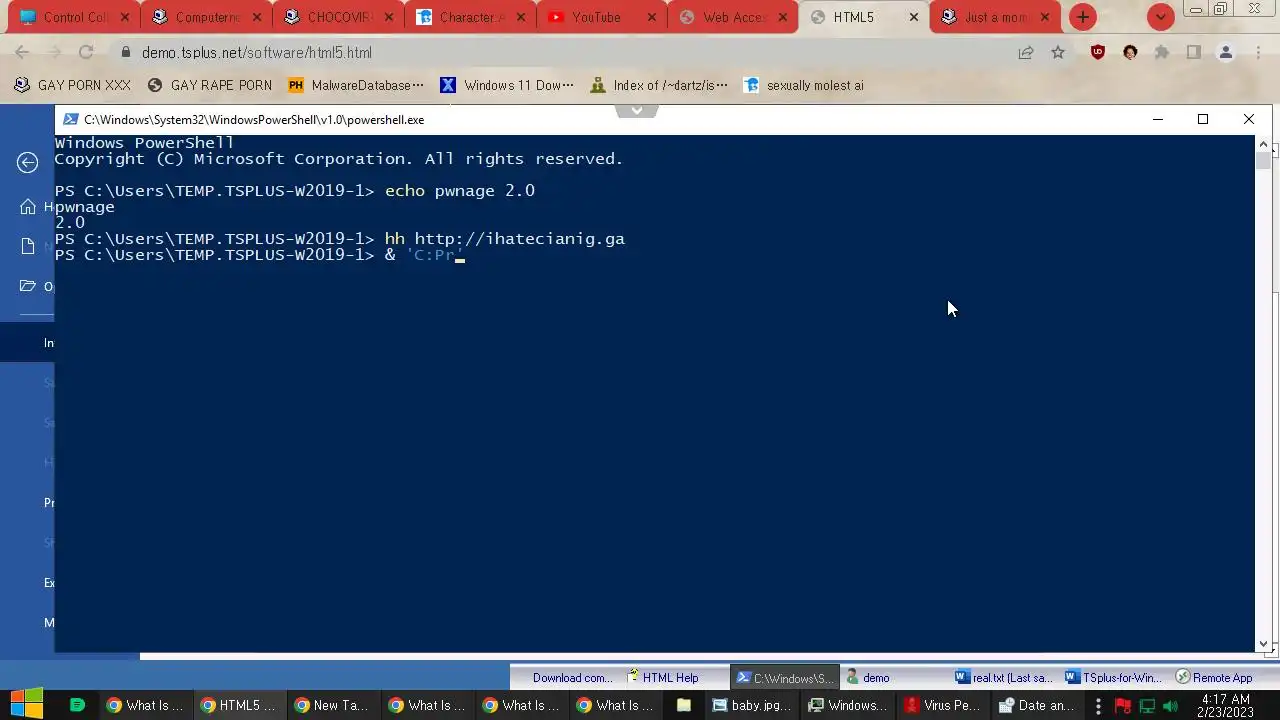Open MalwareDatabase bookmark
This screenshot has height=720, width=1280.
coord(356,85)
